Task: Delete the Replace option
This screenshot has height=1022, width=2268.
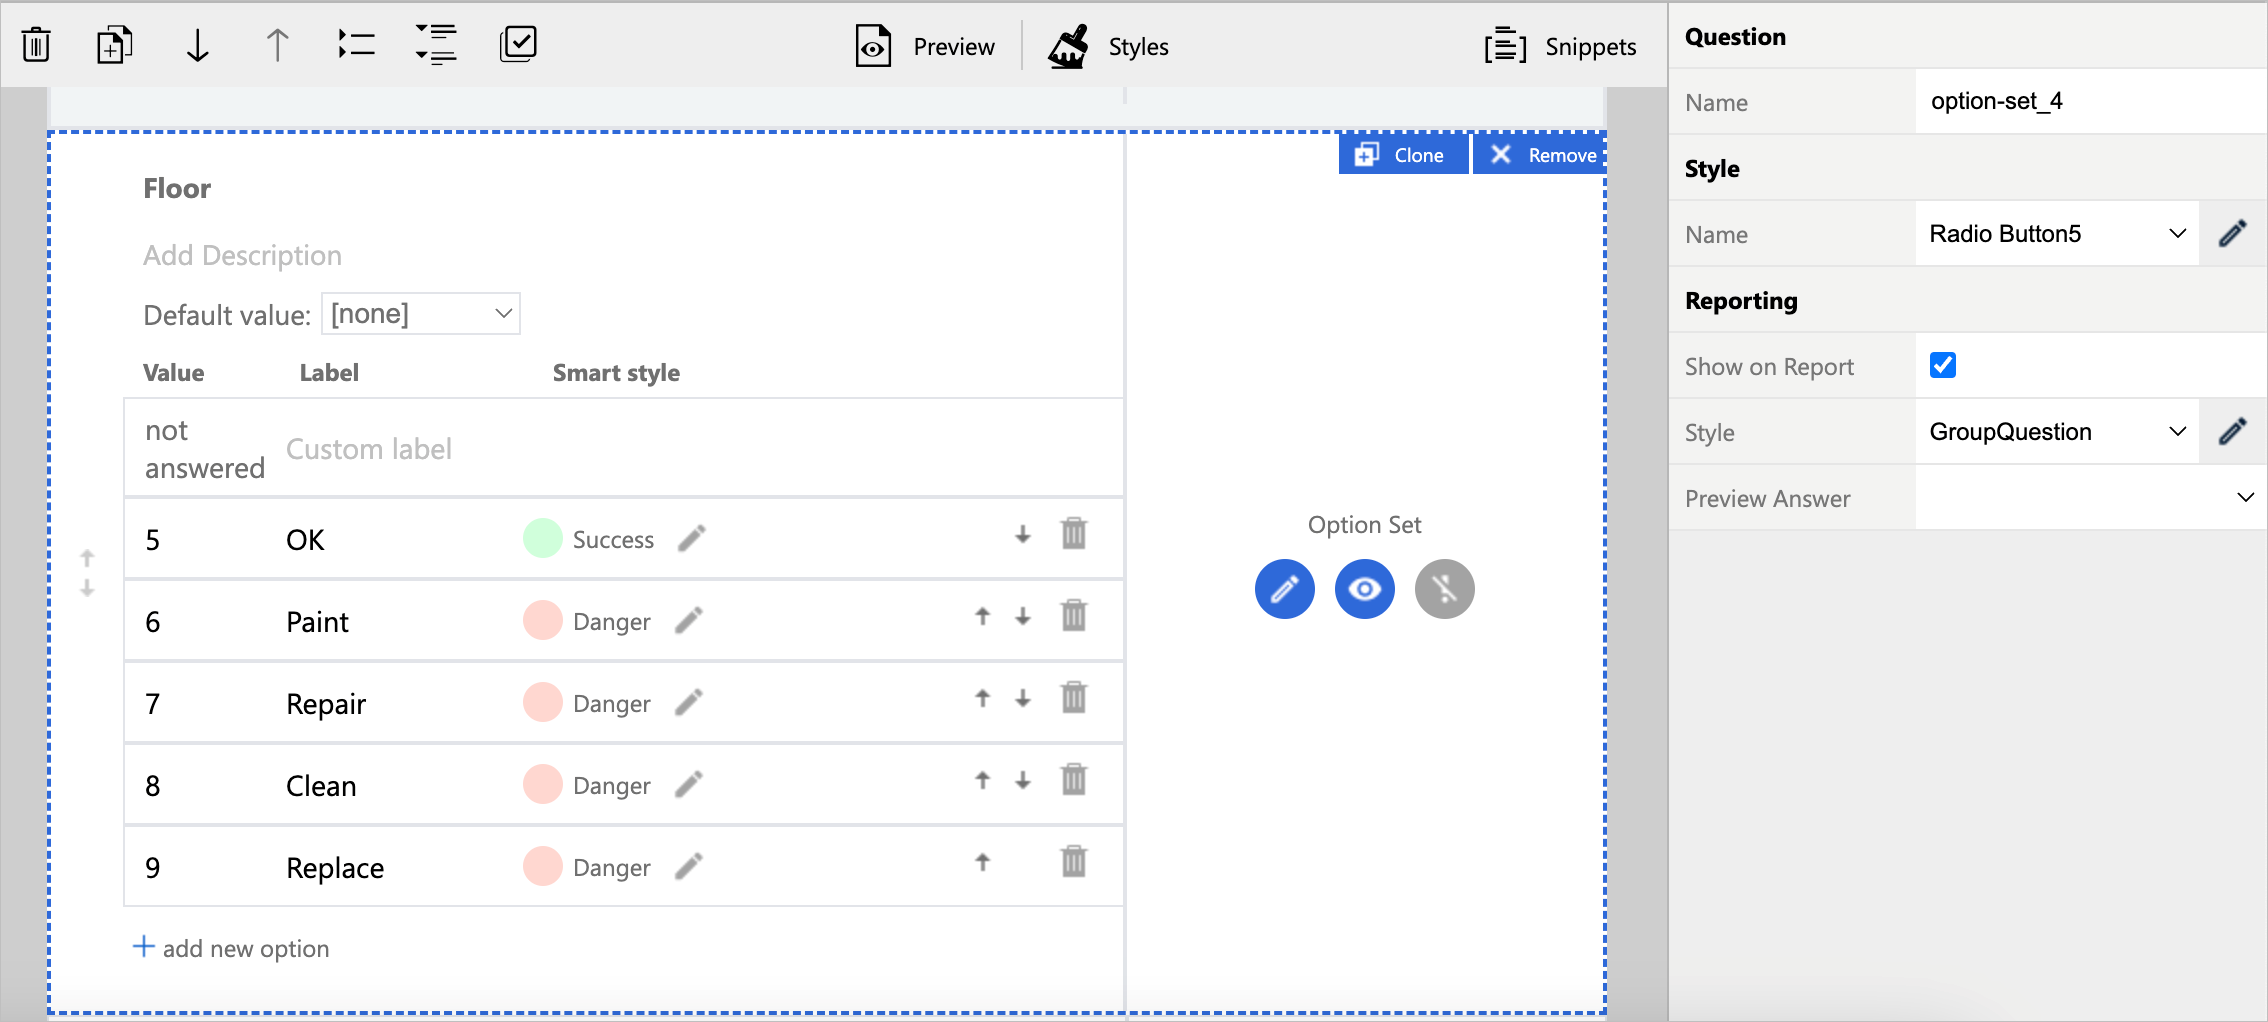Action: [1073, 862]
